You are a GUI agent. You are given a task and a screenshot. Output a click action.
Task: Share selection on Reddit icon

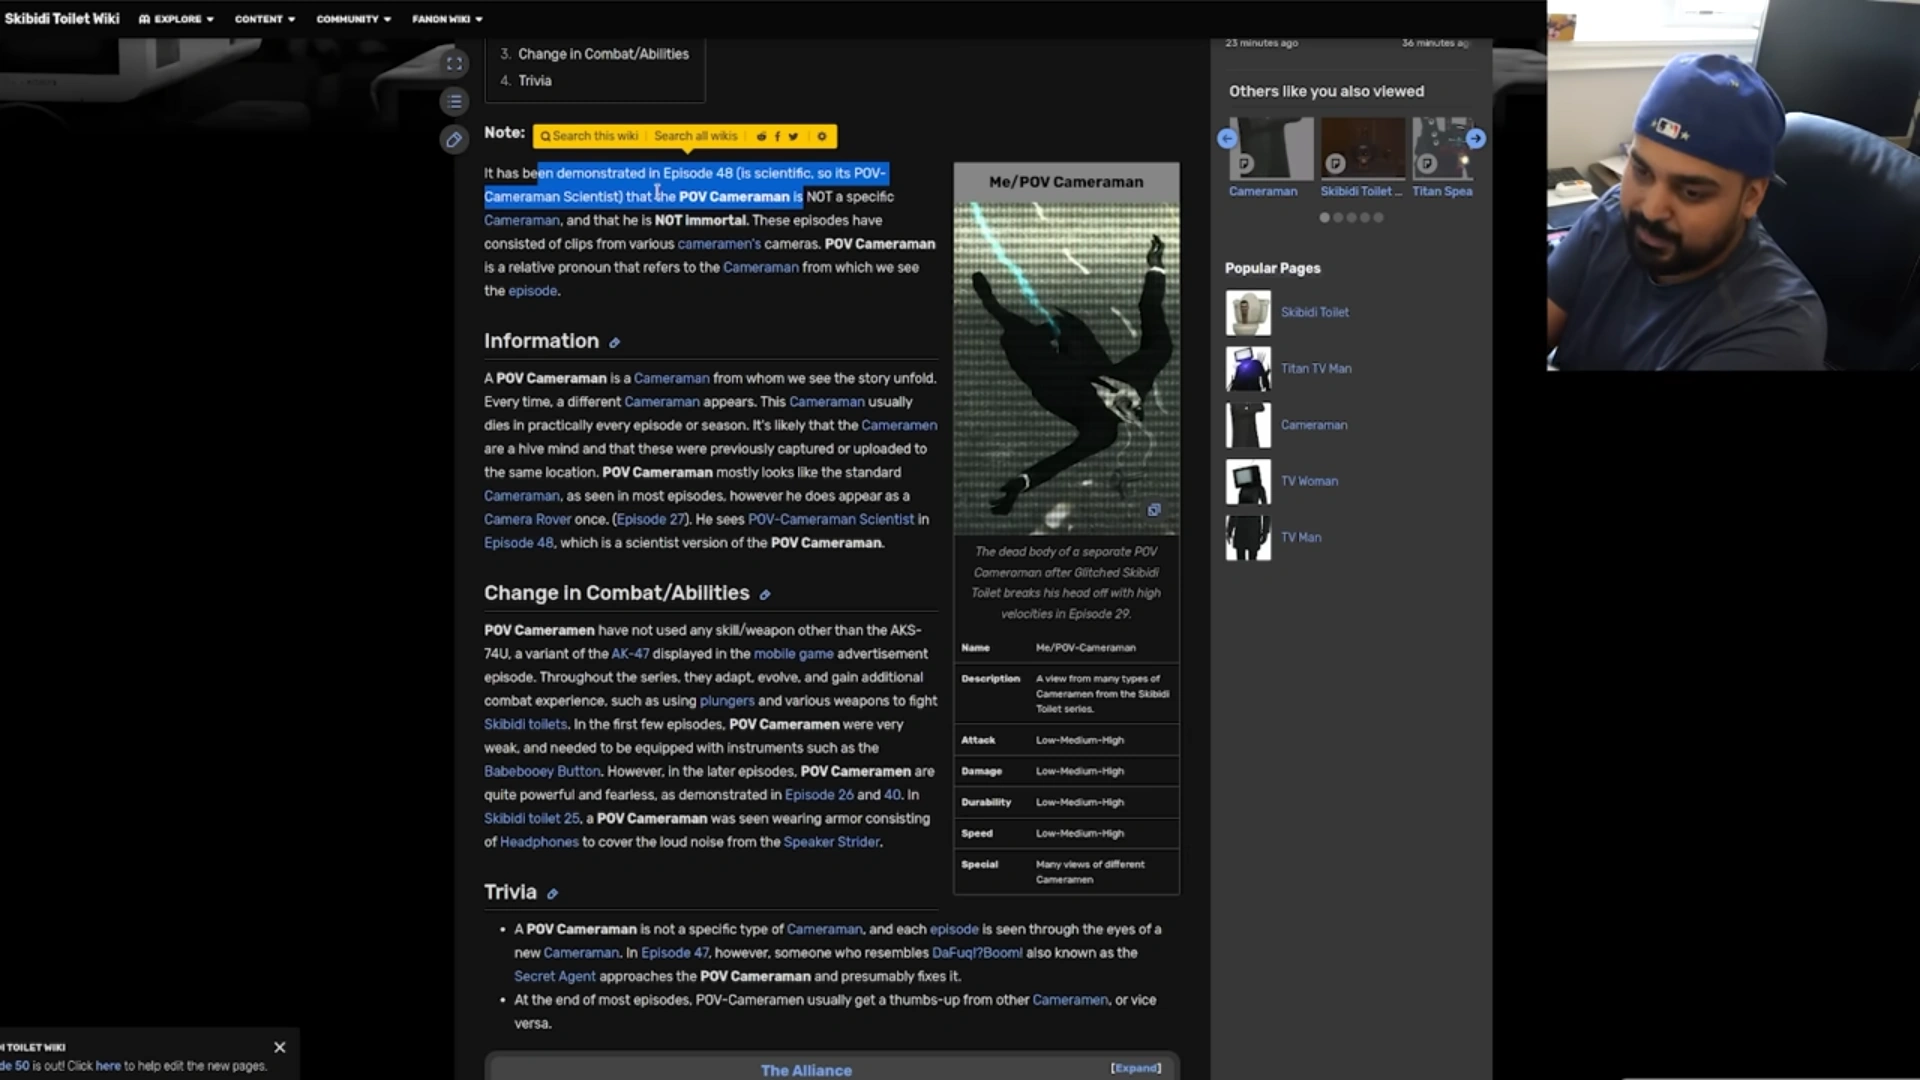point(761,136)
